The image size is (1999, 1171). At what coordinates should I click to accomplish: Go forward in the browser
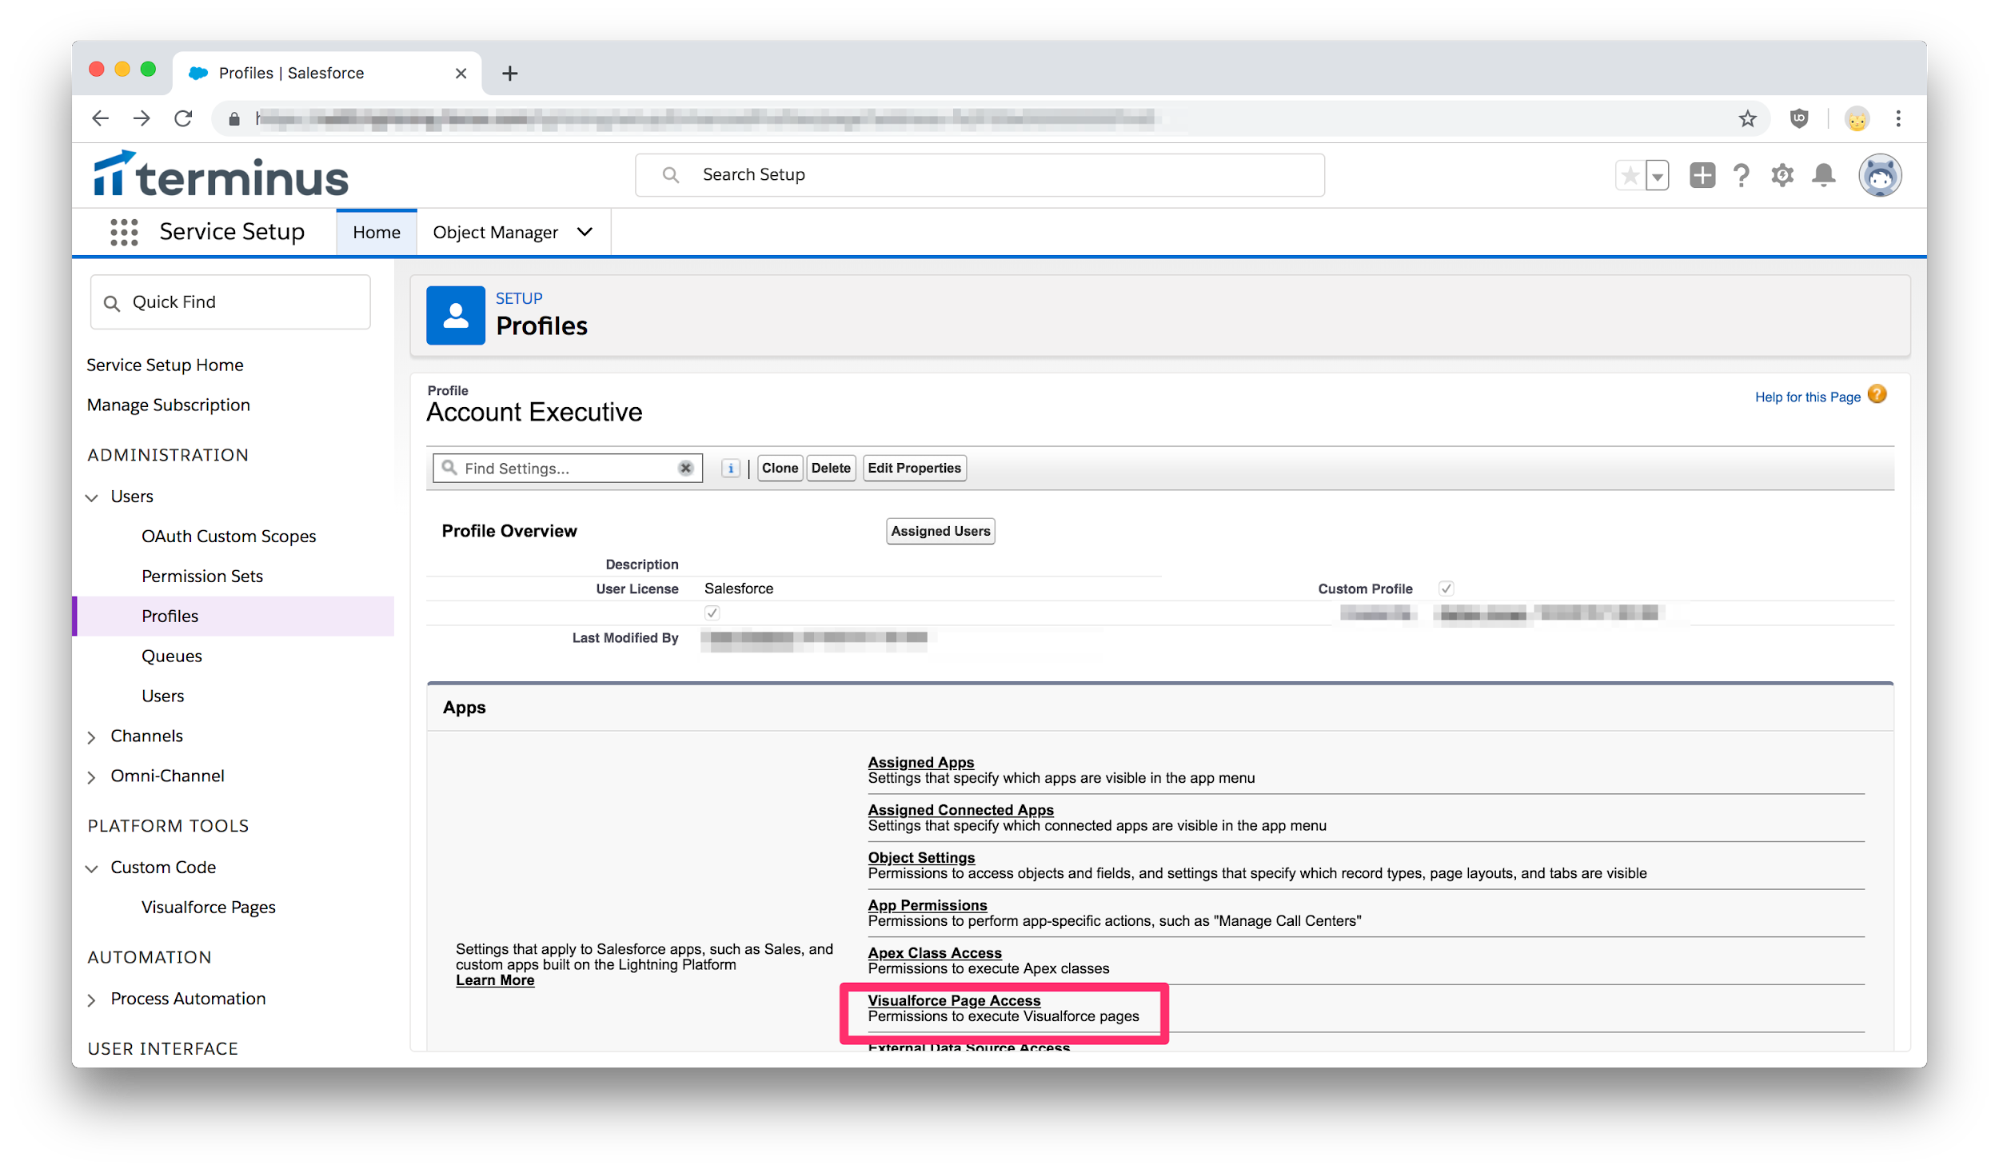click(x=142, y=119)
